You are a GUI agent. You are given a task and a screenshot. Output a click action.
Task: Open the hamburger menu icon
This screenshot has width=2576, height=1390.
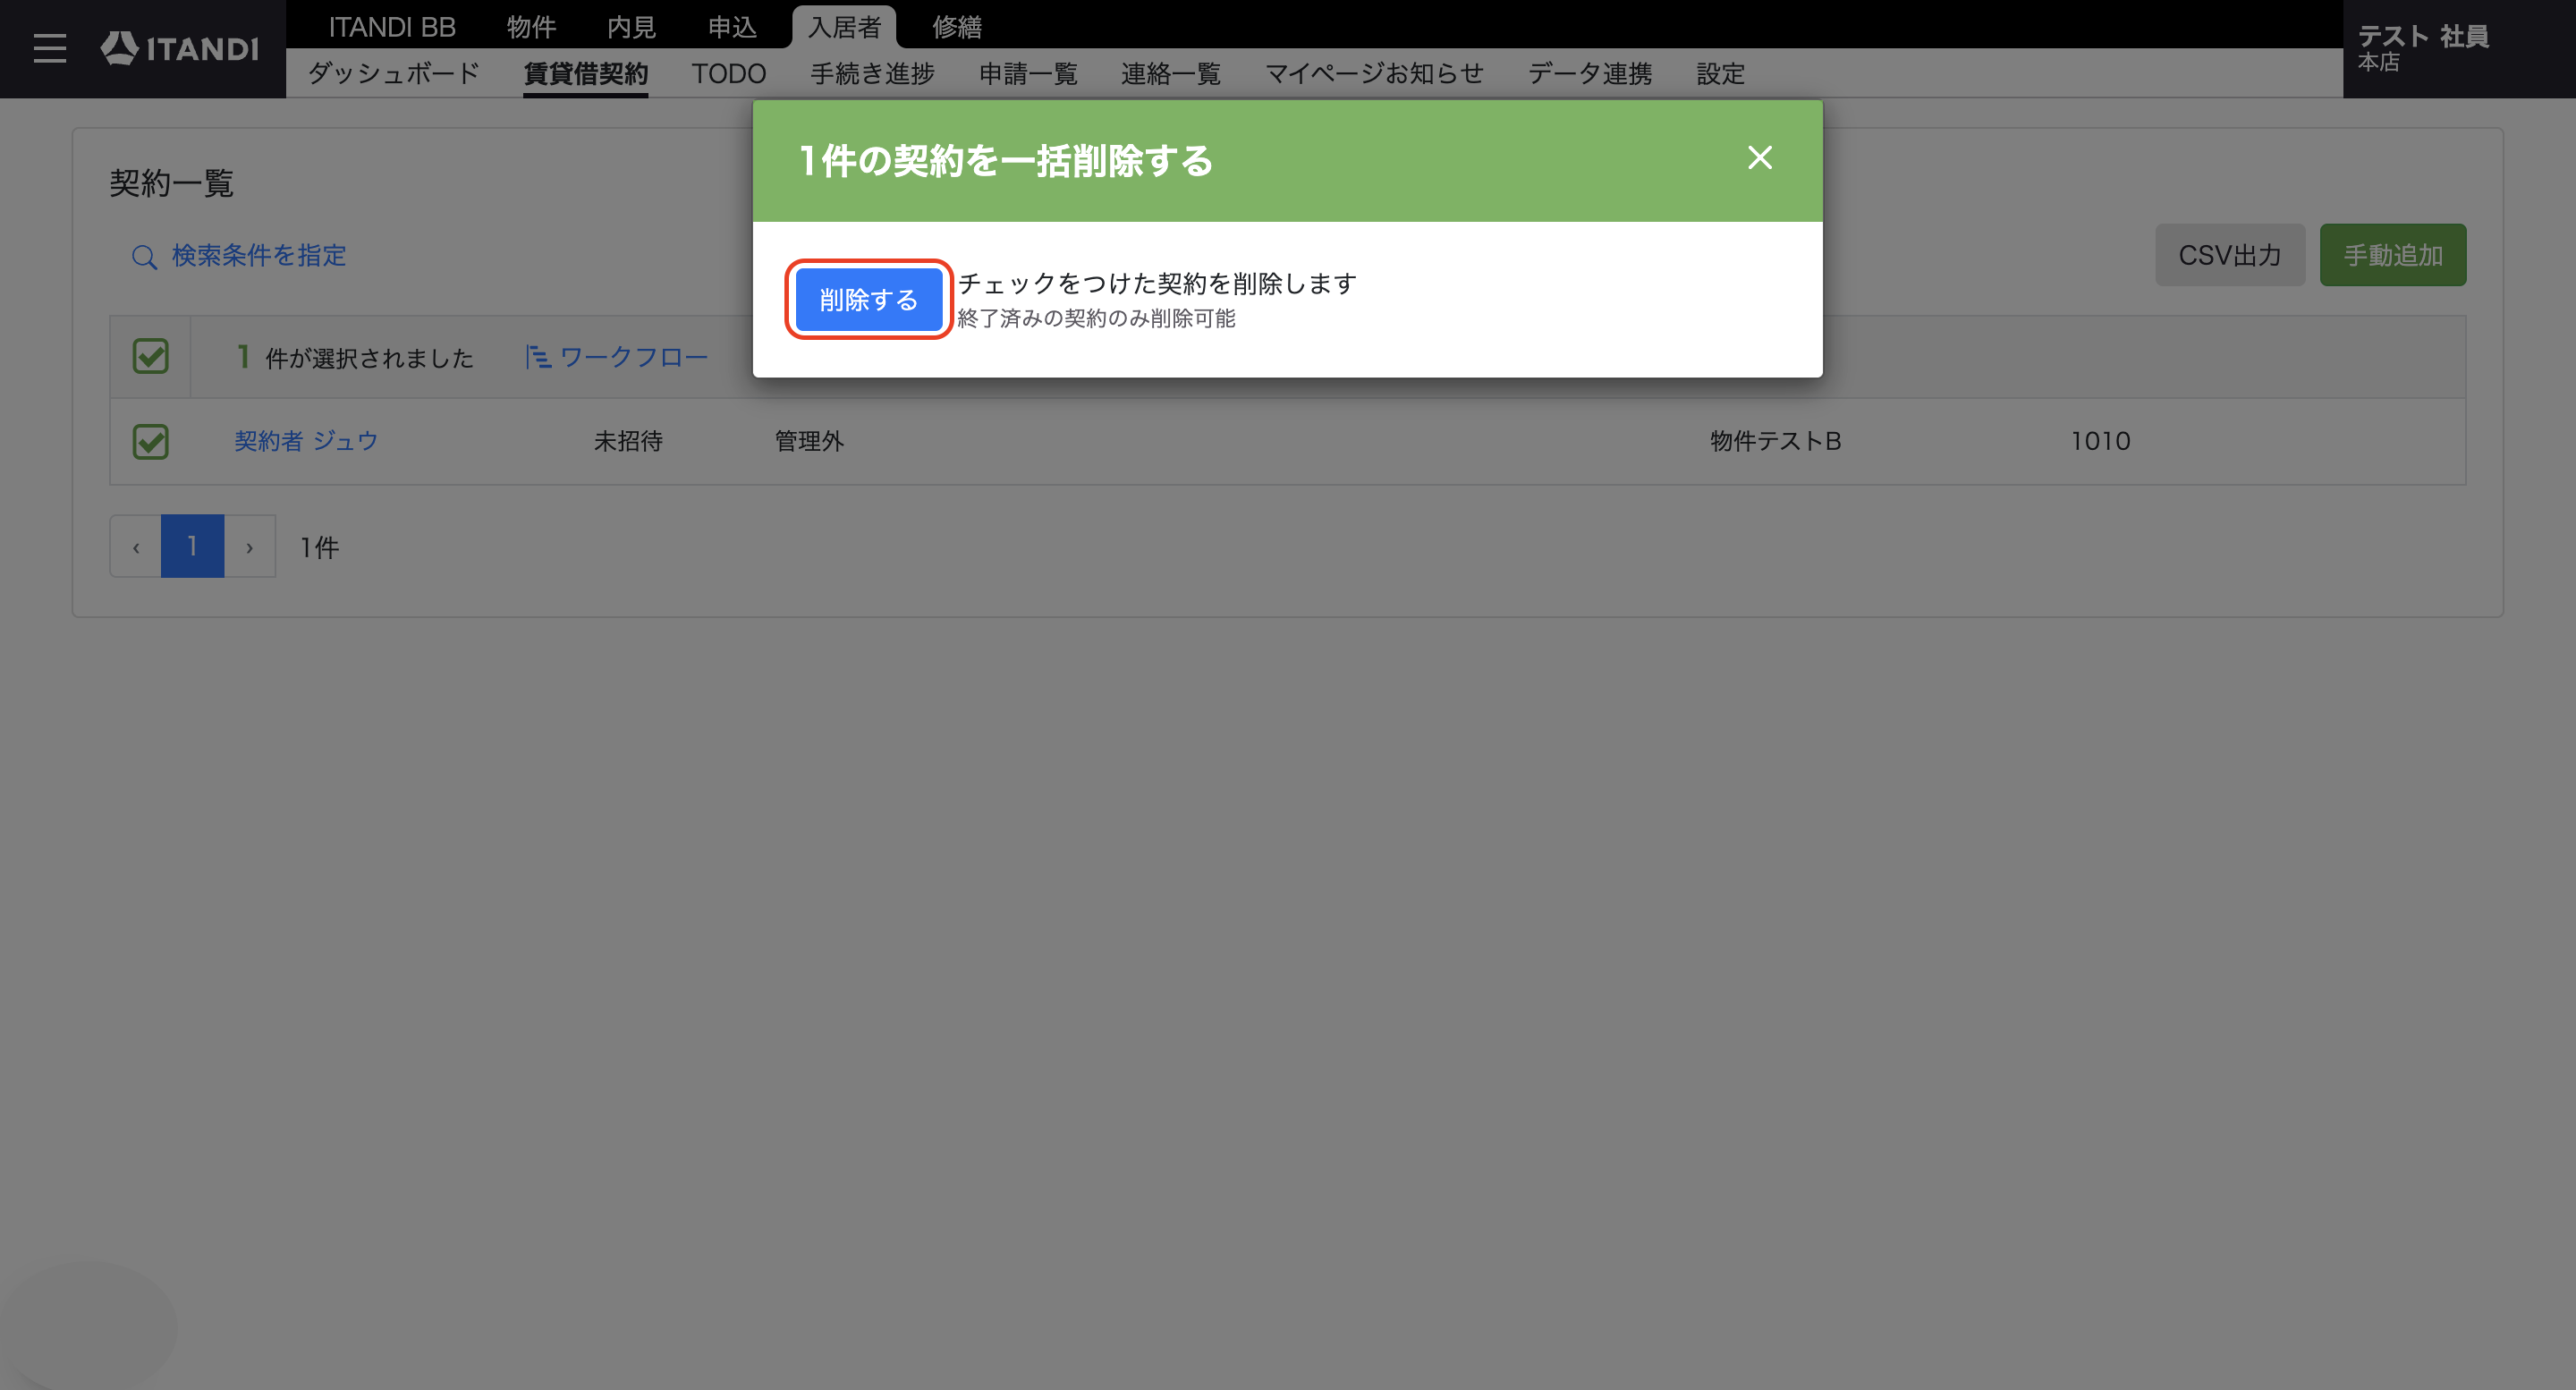tap(50, 48)
